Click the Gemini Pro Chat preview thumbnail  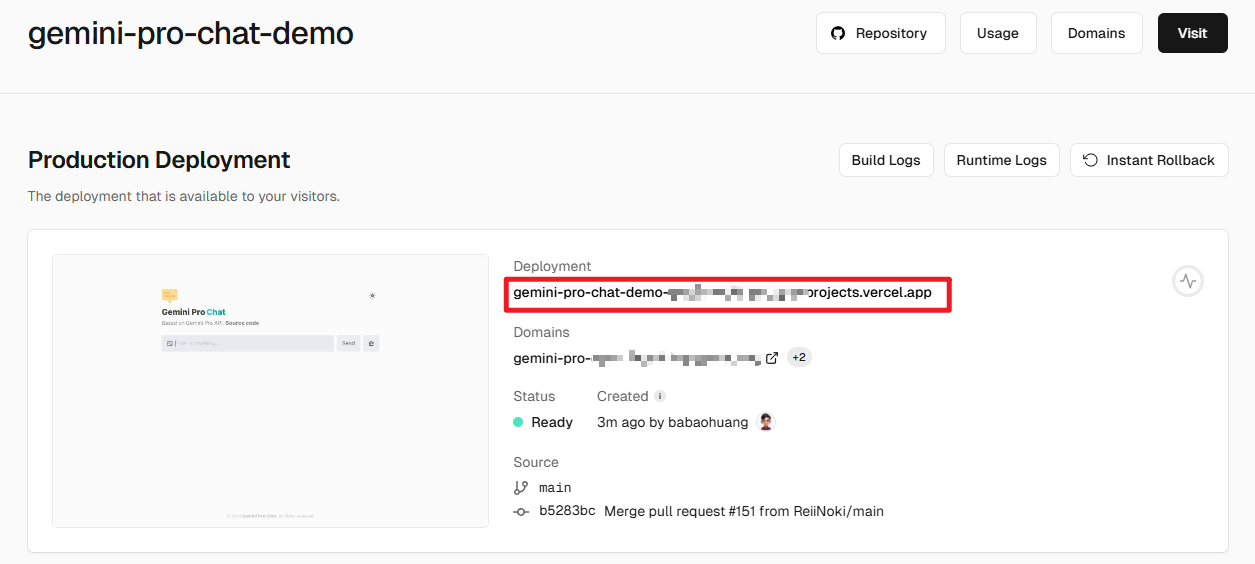270,391
